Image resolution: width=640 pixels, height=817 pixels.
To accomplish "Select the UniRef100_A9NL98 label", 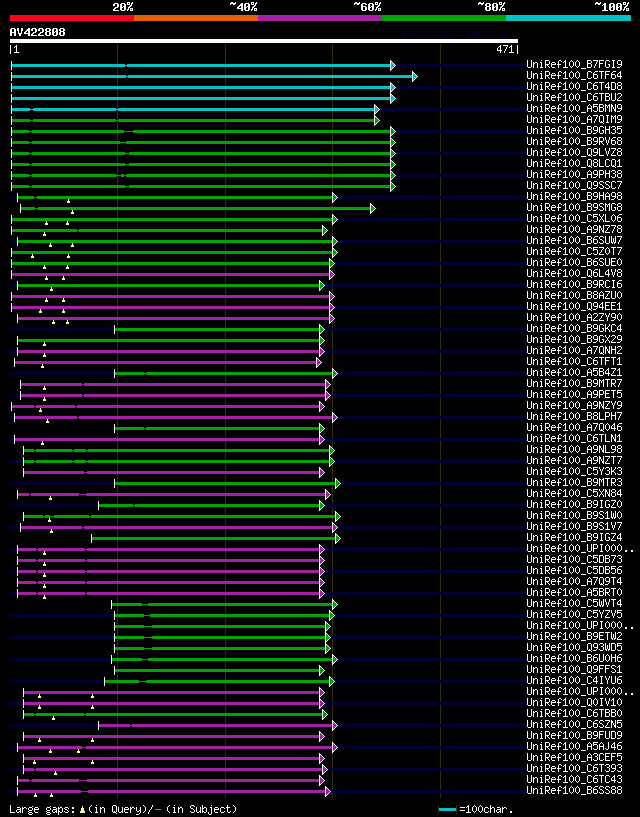I will (x=574, y=449).
